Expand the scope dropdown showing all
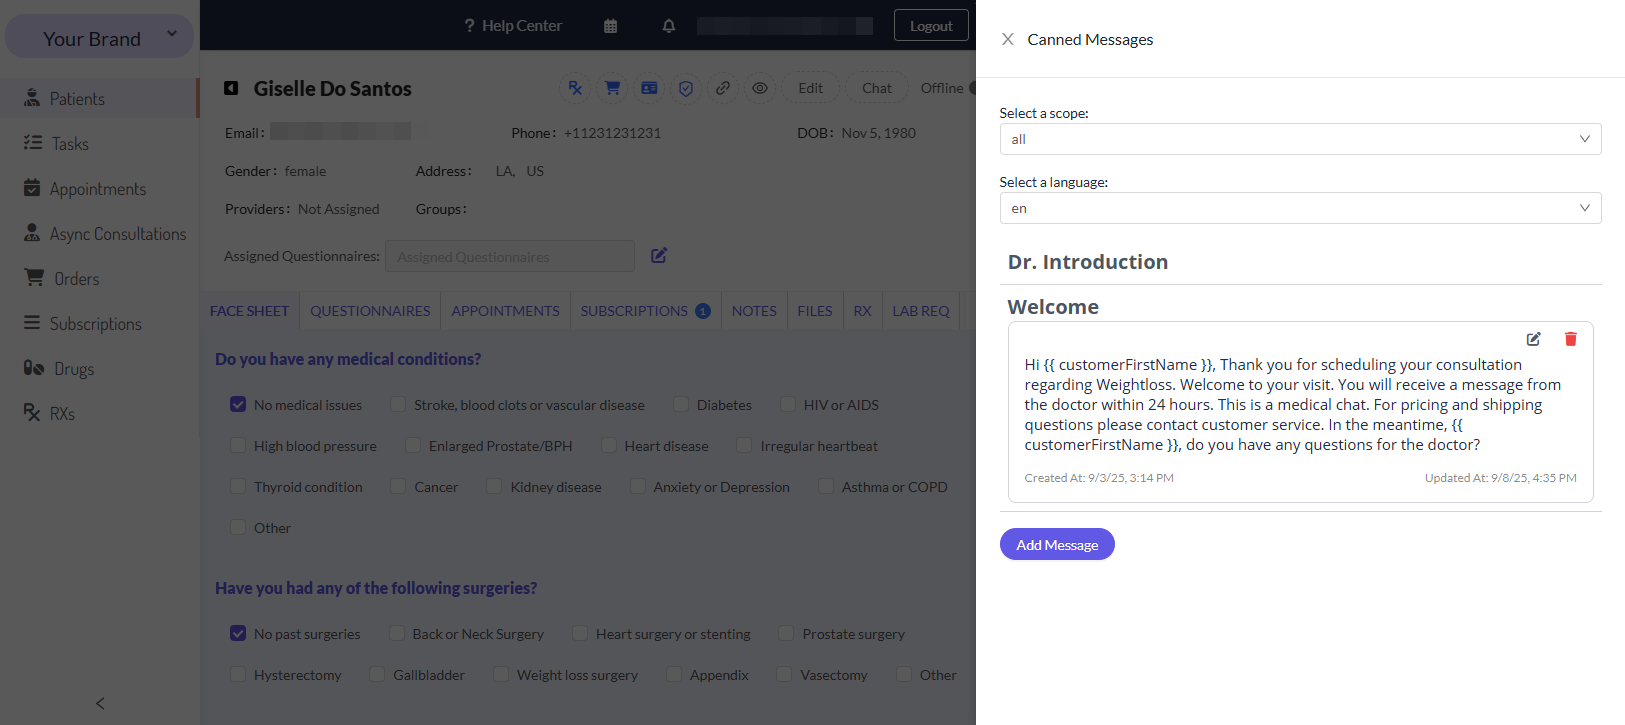Viewport: 1625px width, 725px height. coord(1300,139)
